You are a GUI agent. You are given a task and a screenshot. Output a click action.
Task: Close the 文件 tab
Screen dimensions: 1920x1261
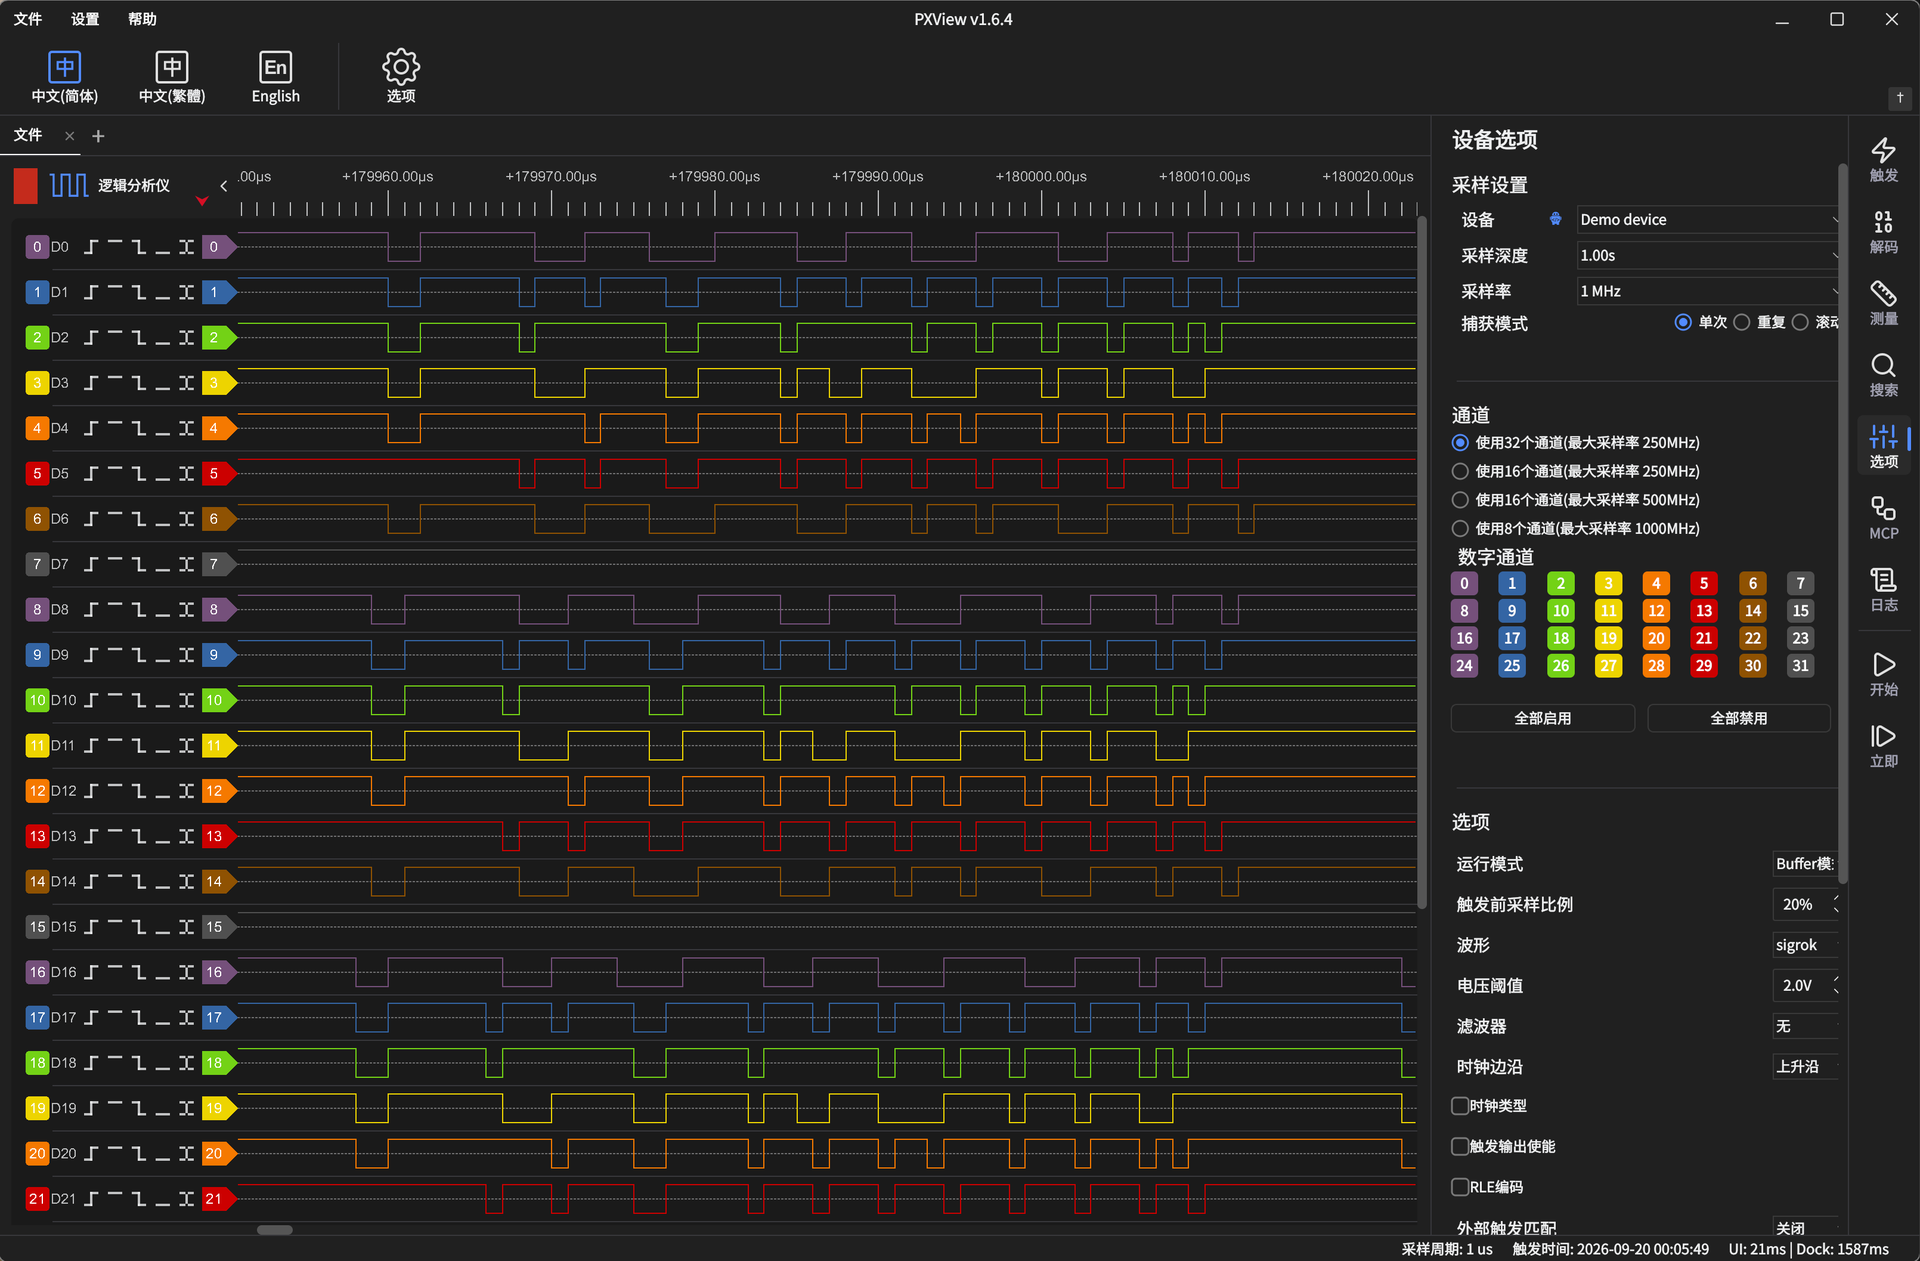click(x=69, y=136)
